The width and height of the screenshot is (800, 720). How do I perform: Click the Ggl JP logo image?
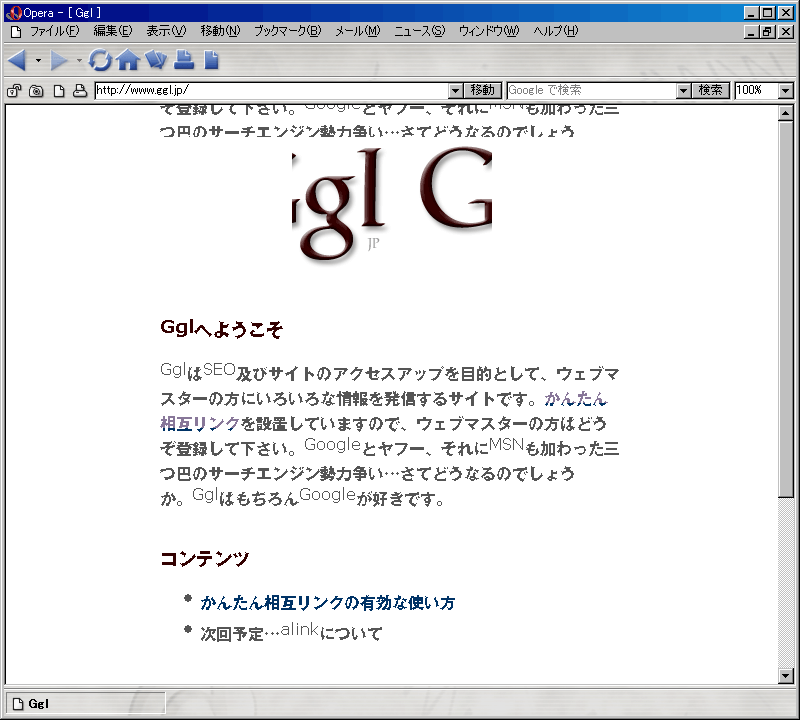point(392,204)
